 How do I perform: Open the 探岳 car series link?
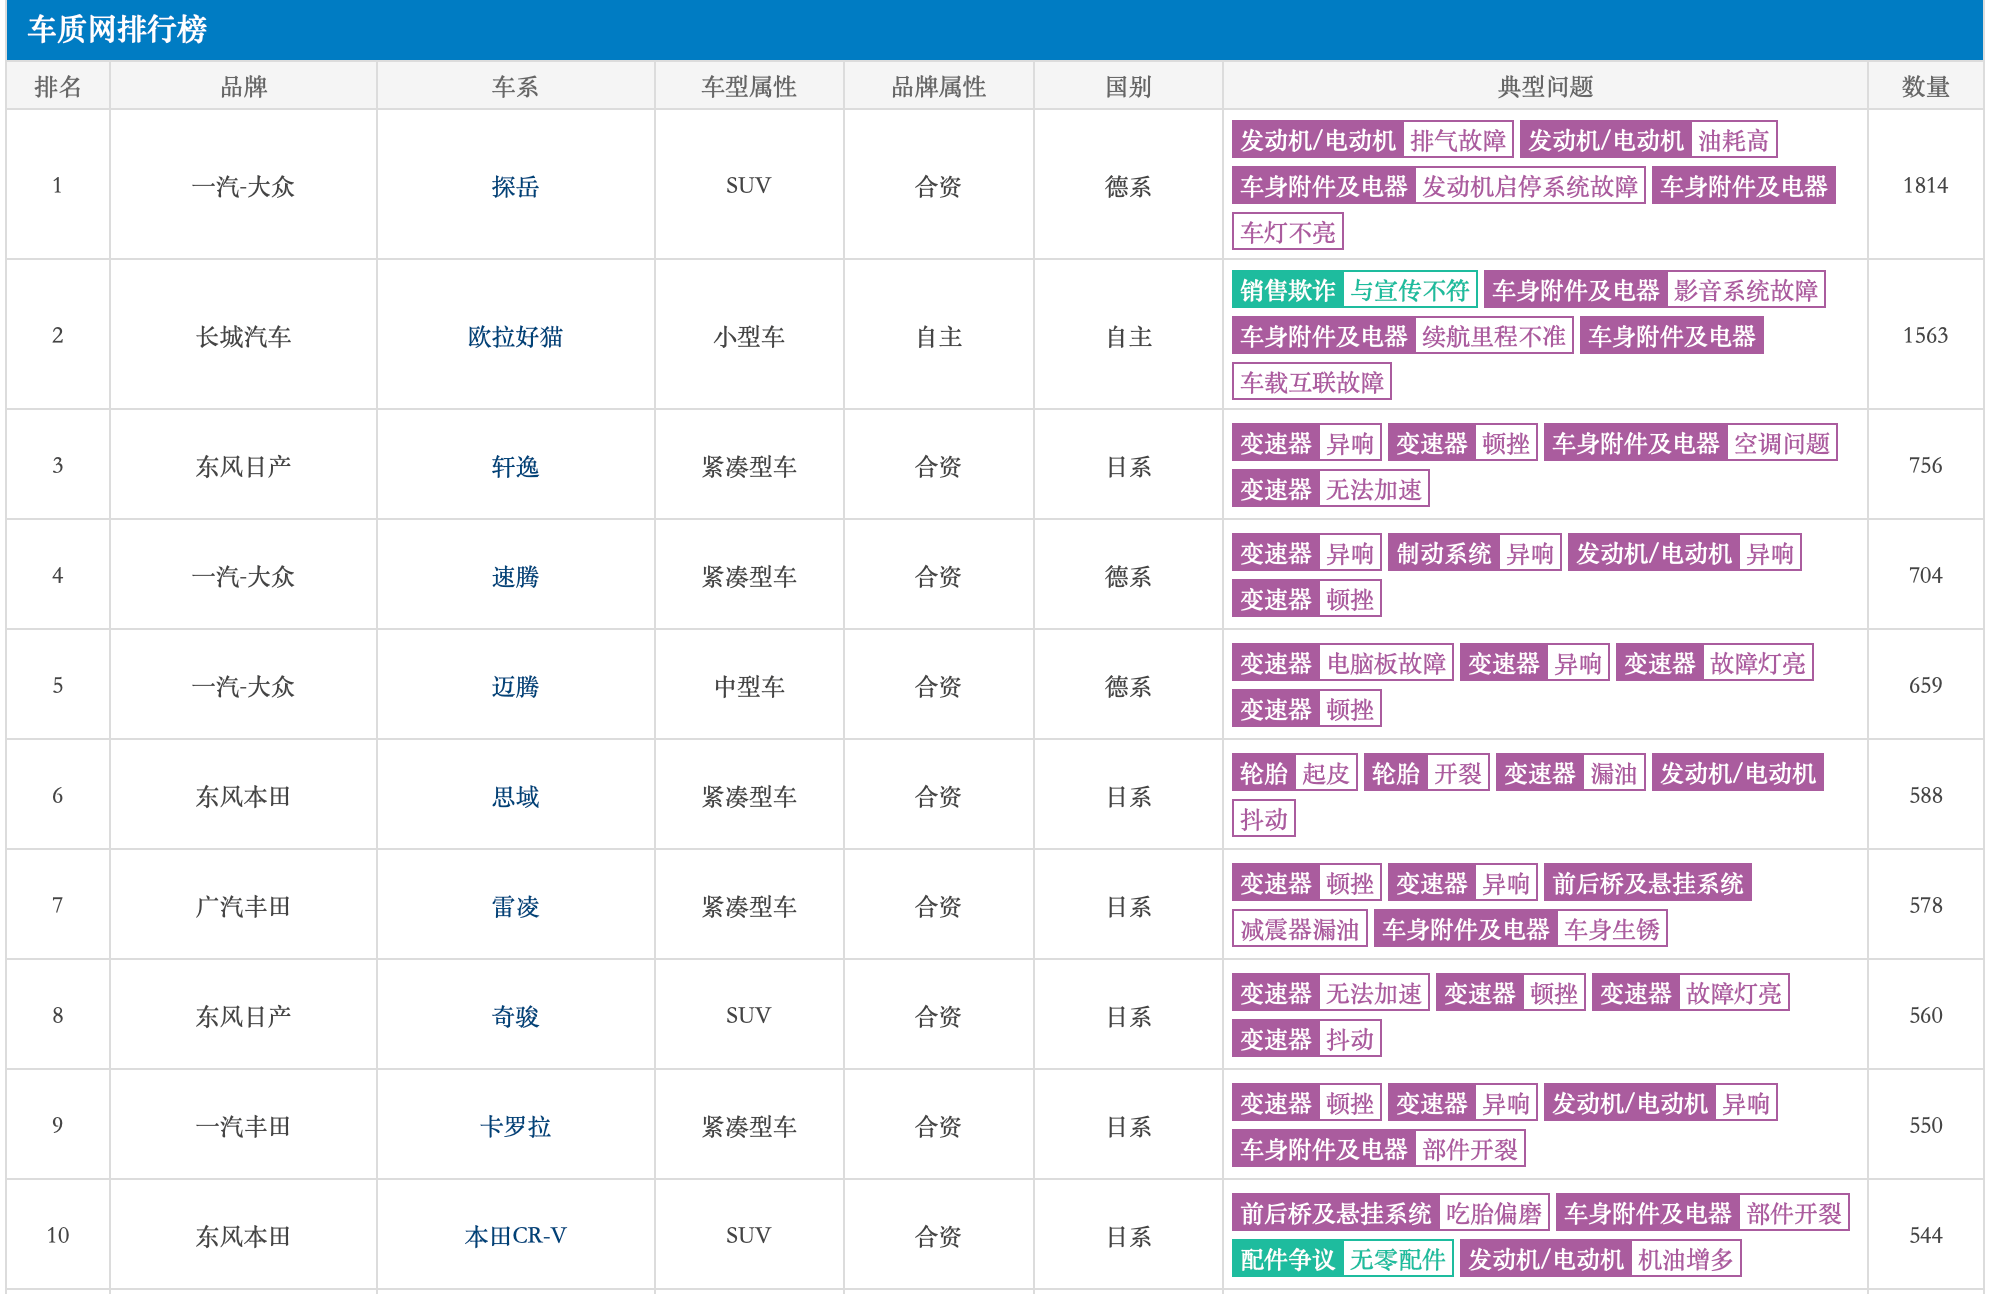tap(515, 186)
